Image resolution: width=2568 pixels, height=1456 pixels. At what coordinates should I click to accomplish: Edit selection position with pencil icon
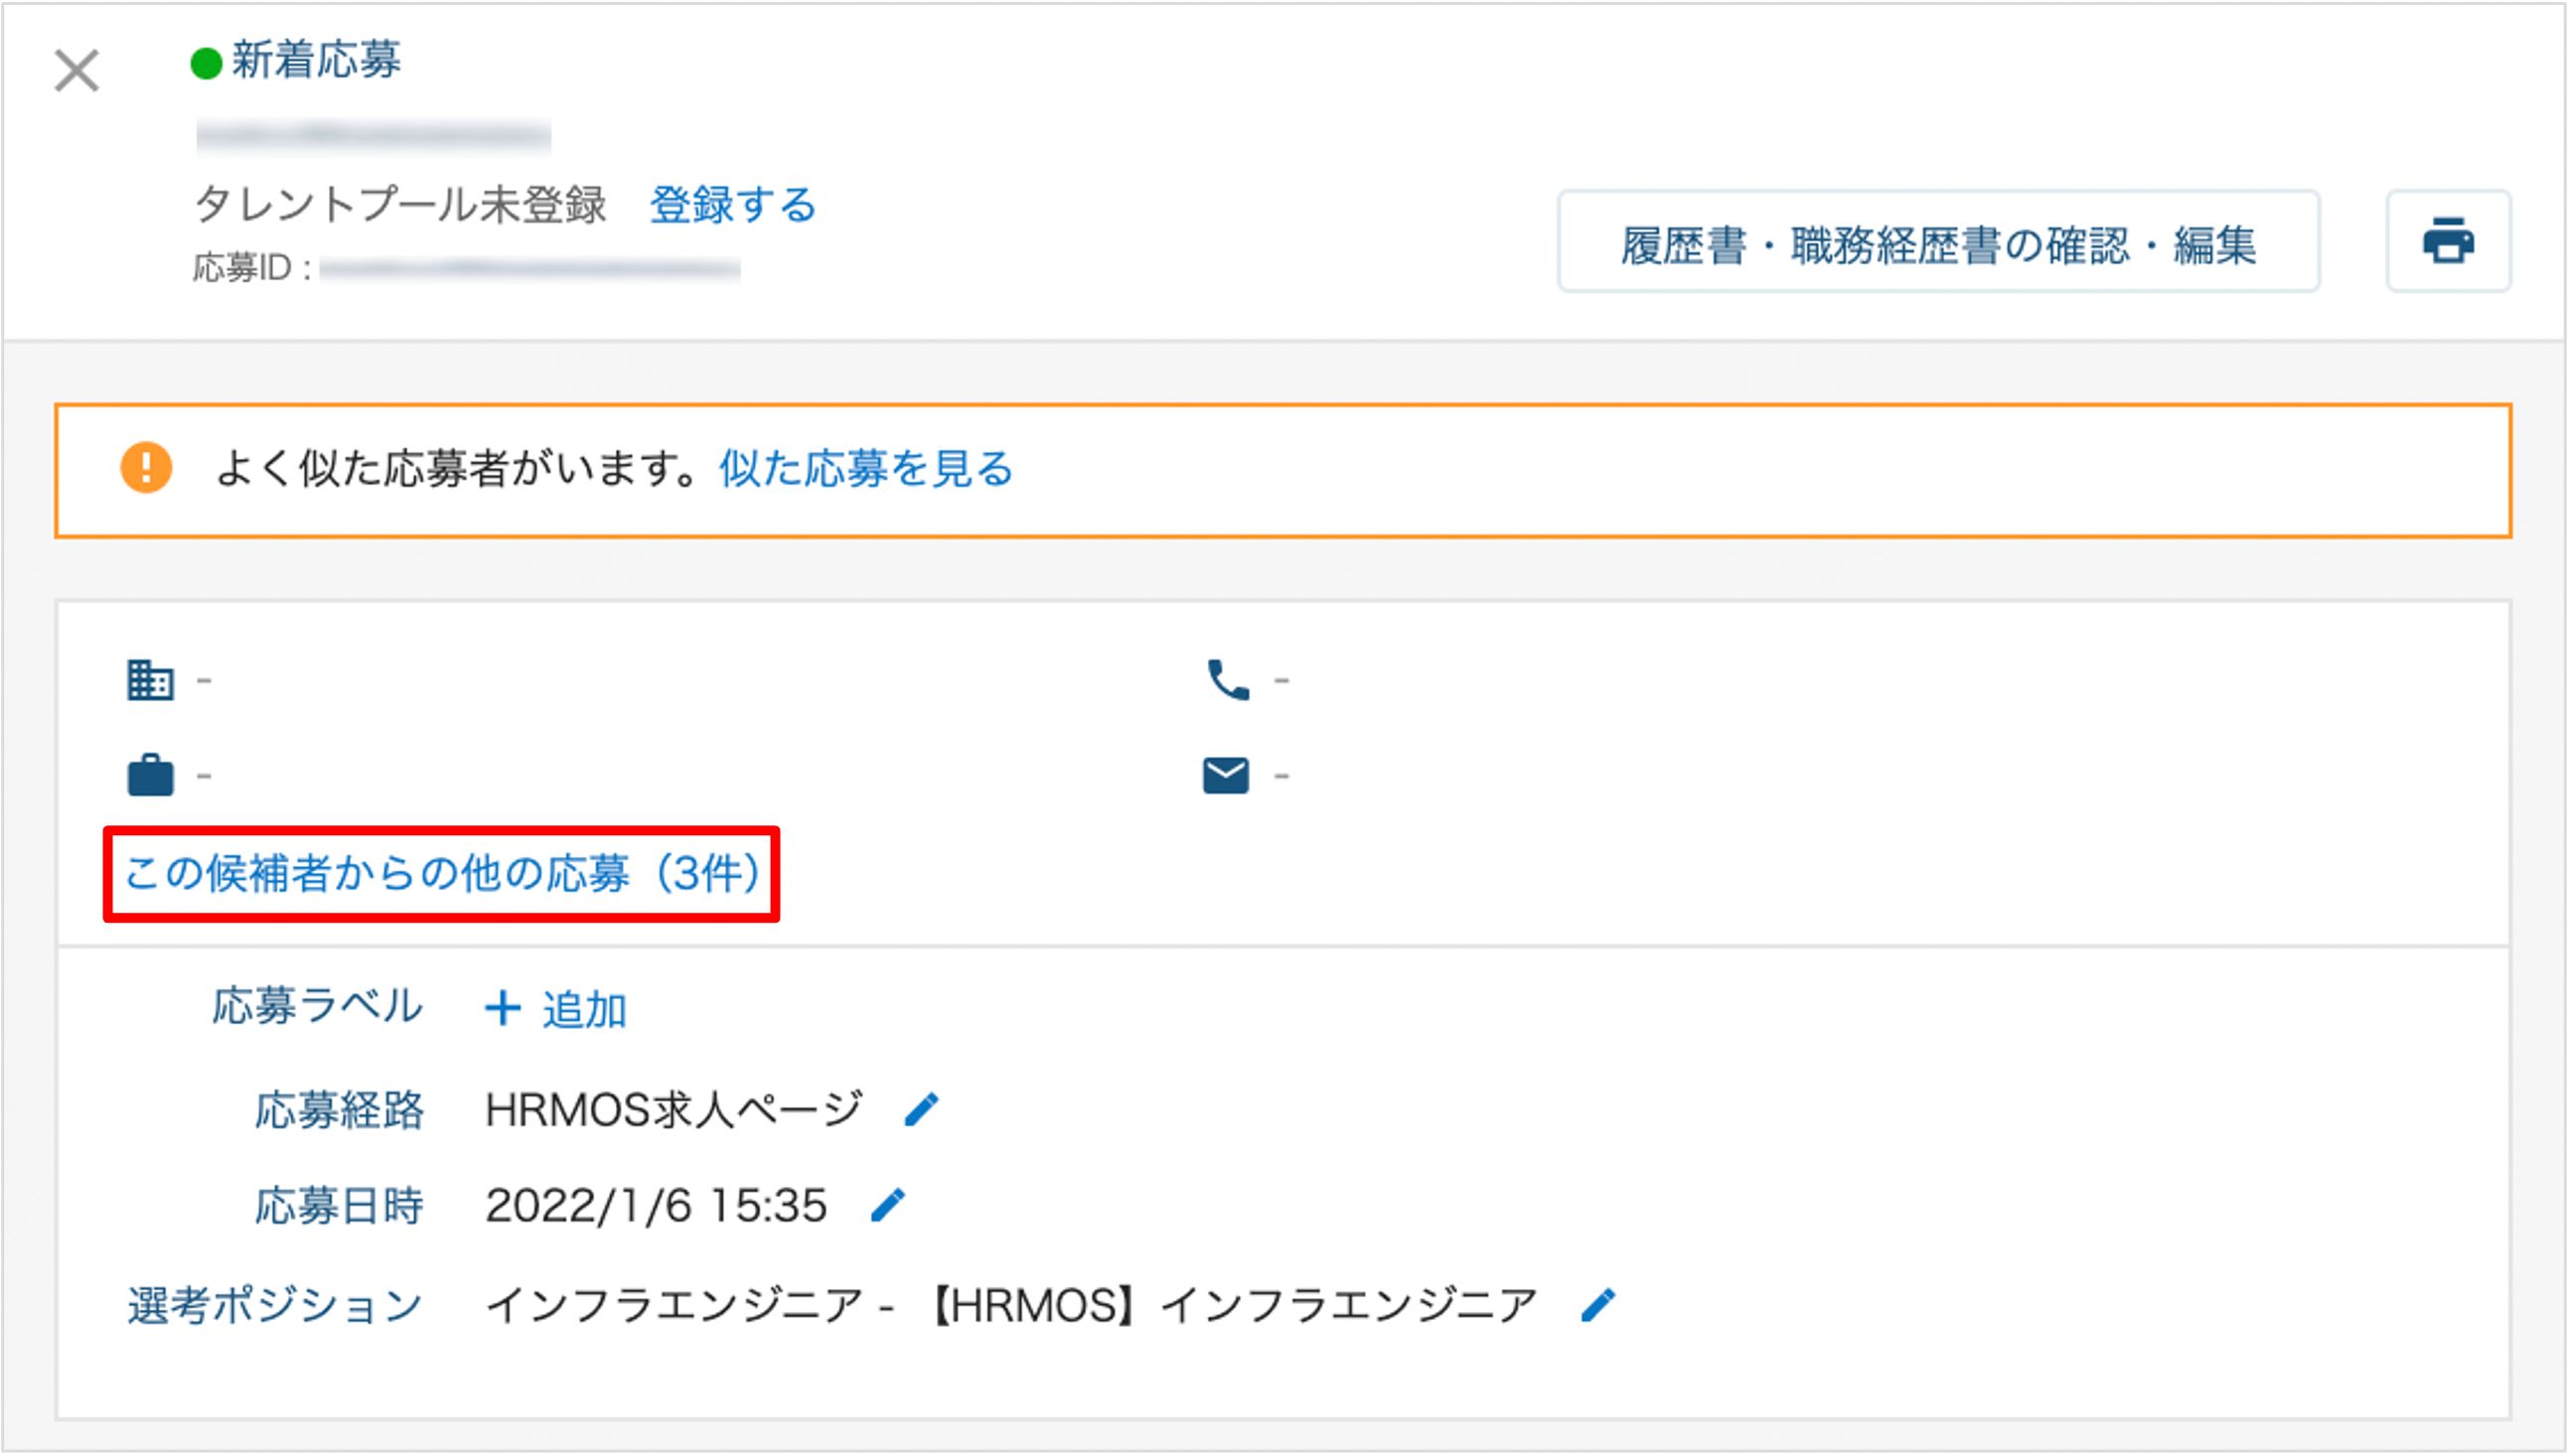(x=1597, y=1305)
